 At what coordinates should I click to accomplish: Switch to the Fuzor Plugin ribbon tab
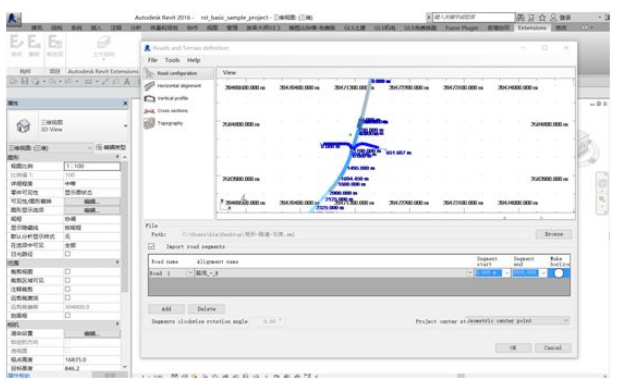point(461,28)
